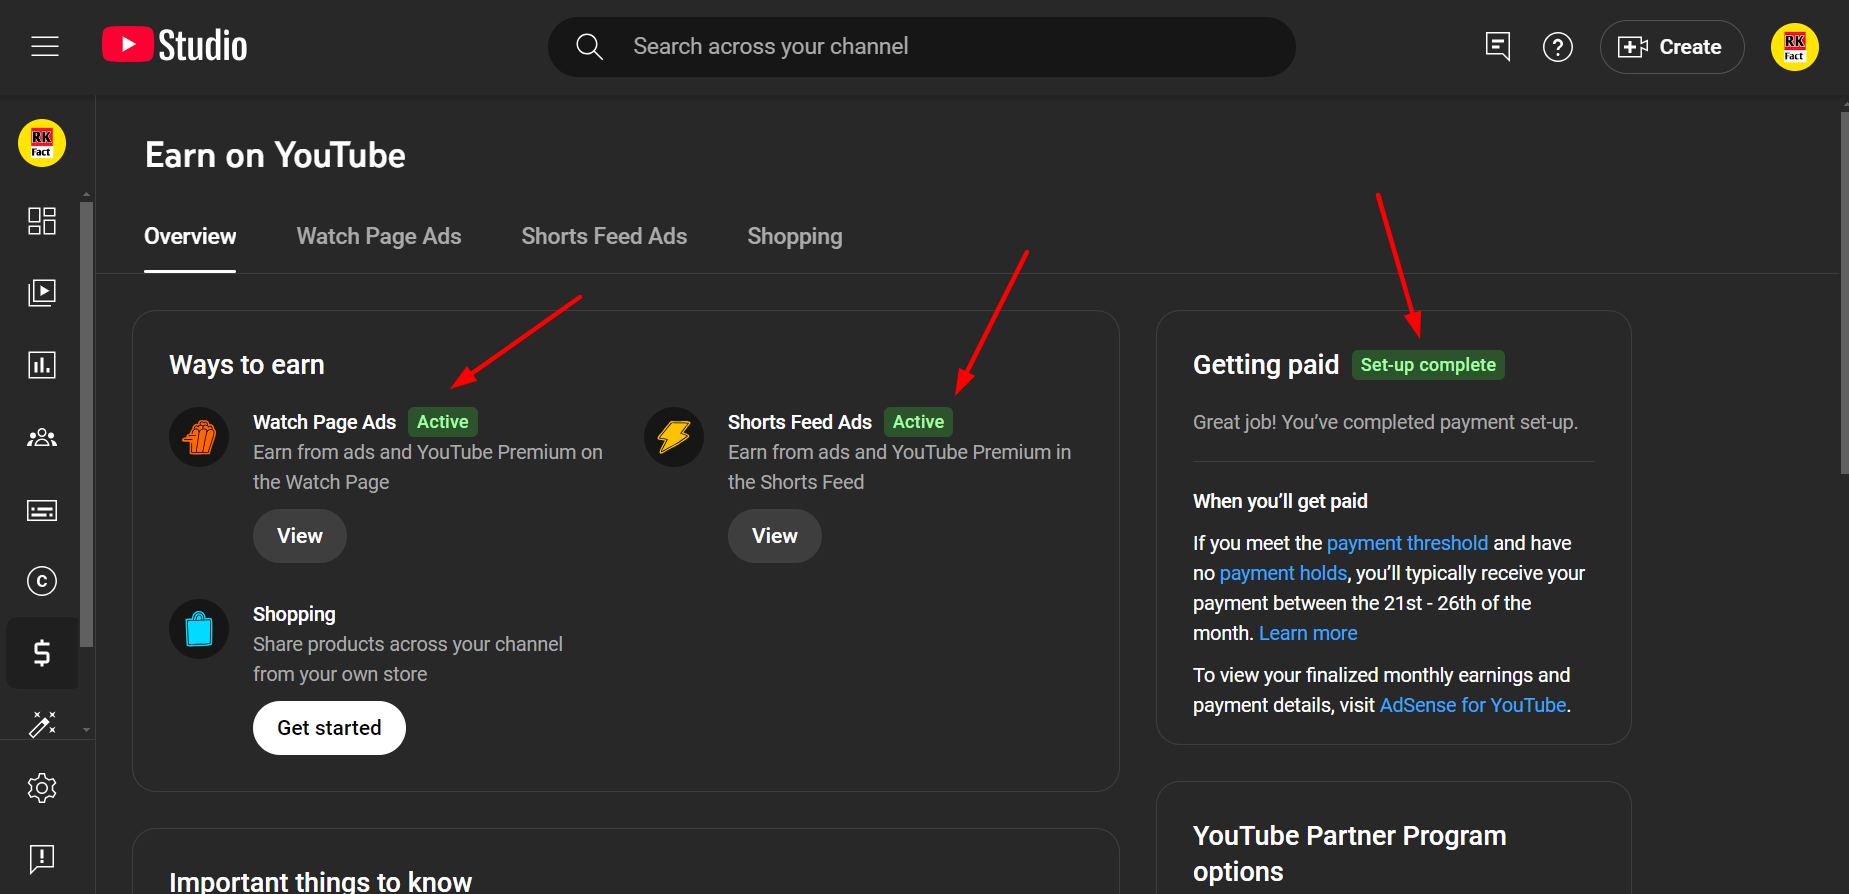Screen dimensions: 1849x894
Task: Open Customization magic wand icon in sidebar
Action: coord(42,724)
